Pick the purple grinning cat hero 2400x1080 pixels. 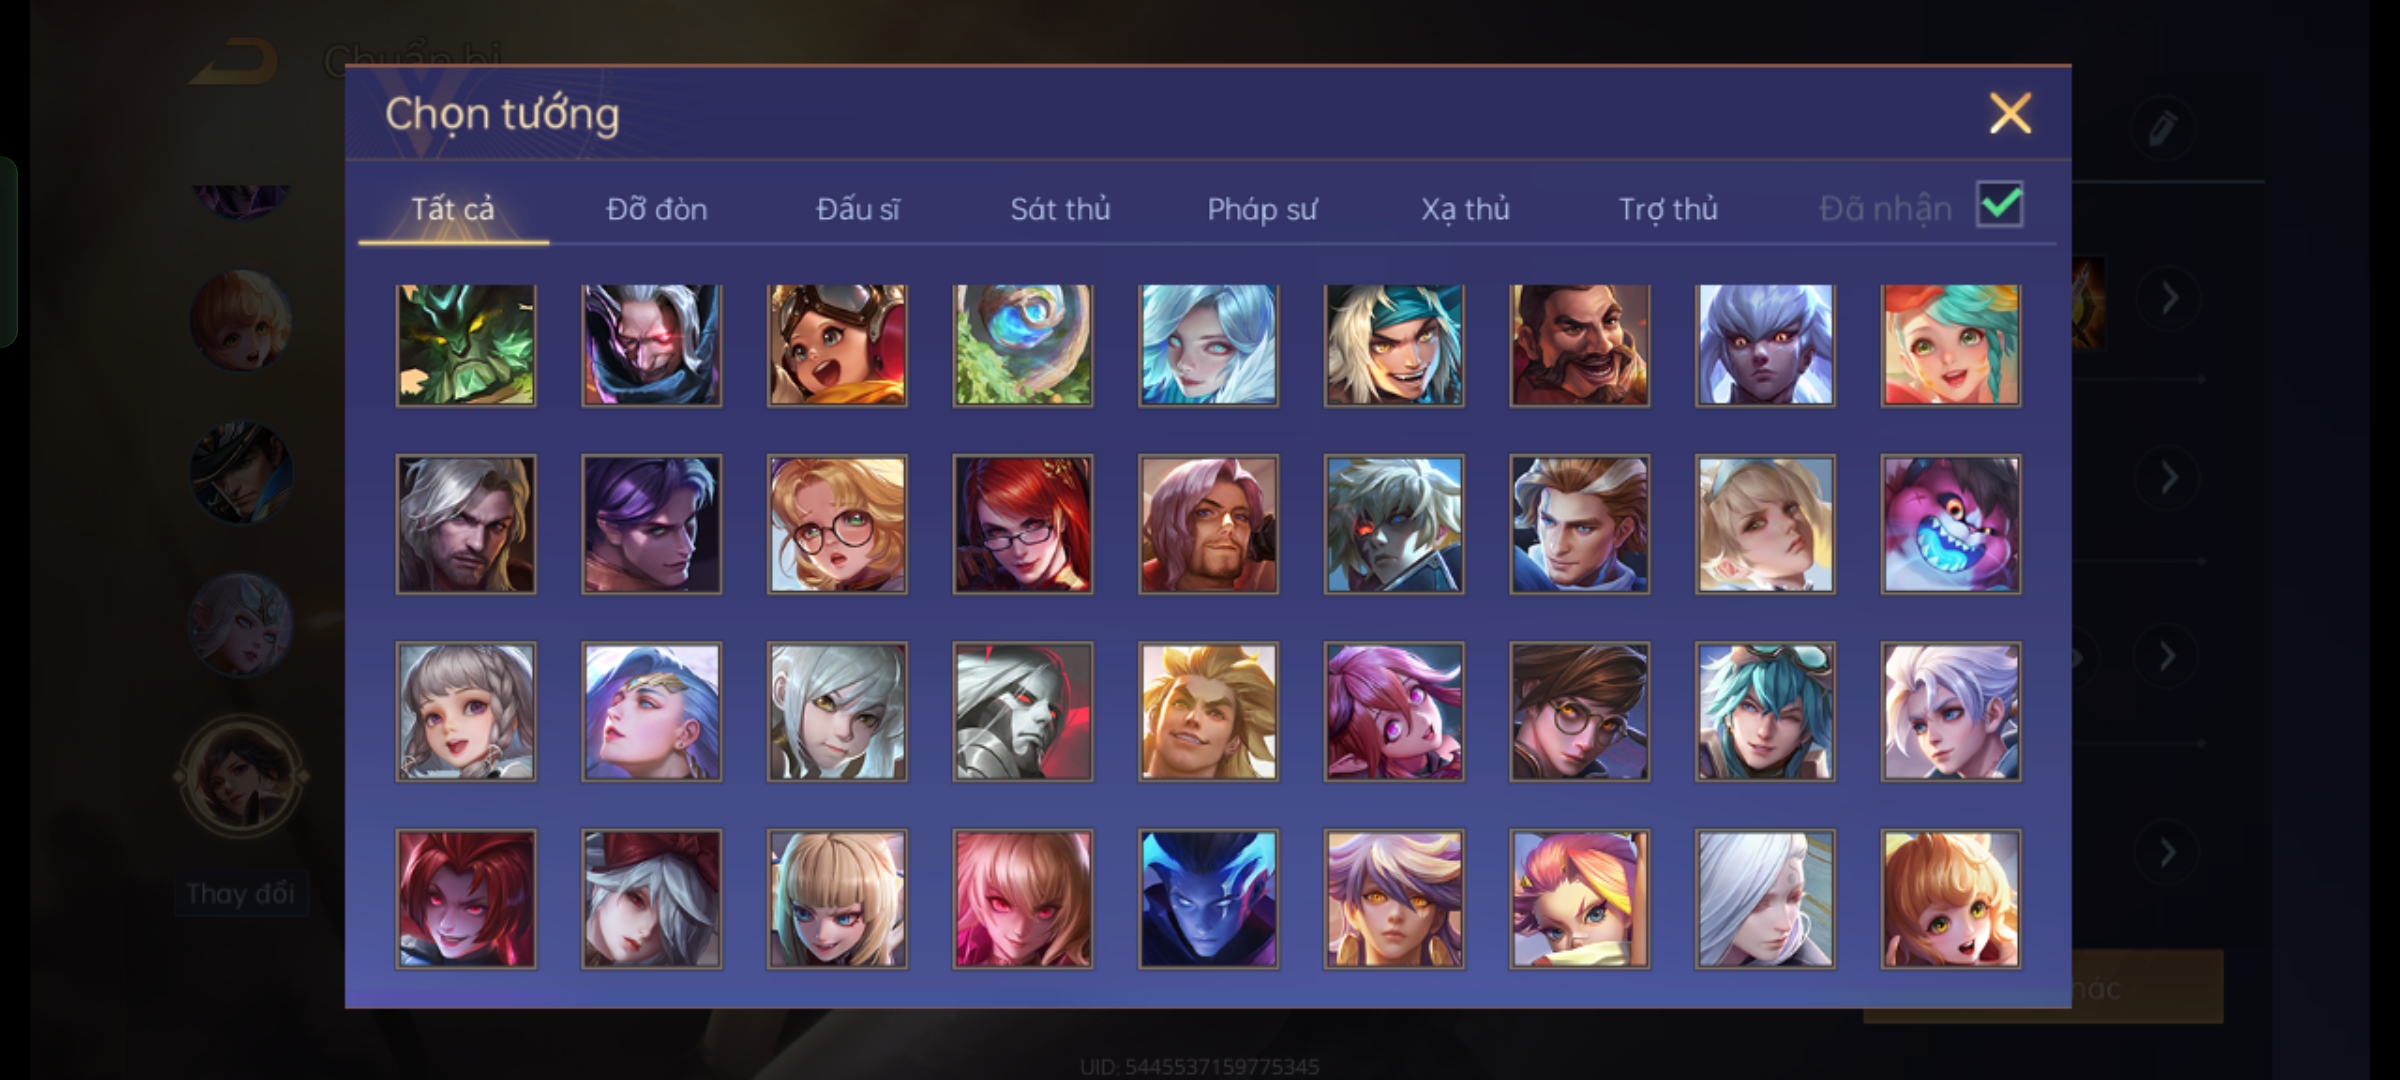pyautogui.click(x=1950, y=524)
